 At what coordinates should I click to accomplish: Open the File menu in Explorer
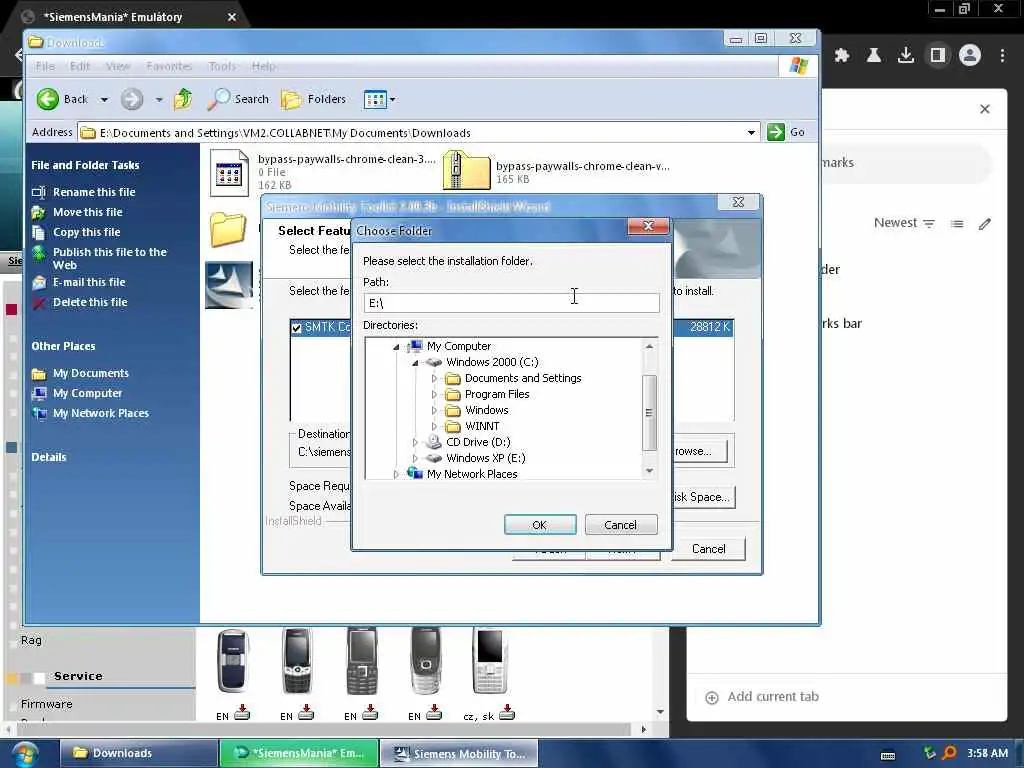pos(45,66)
